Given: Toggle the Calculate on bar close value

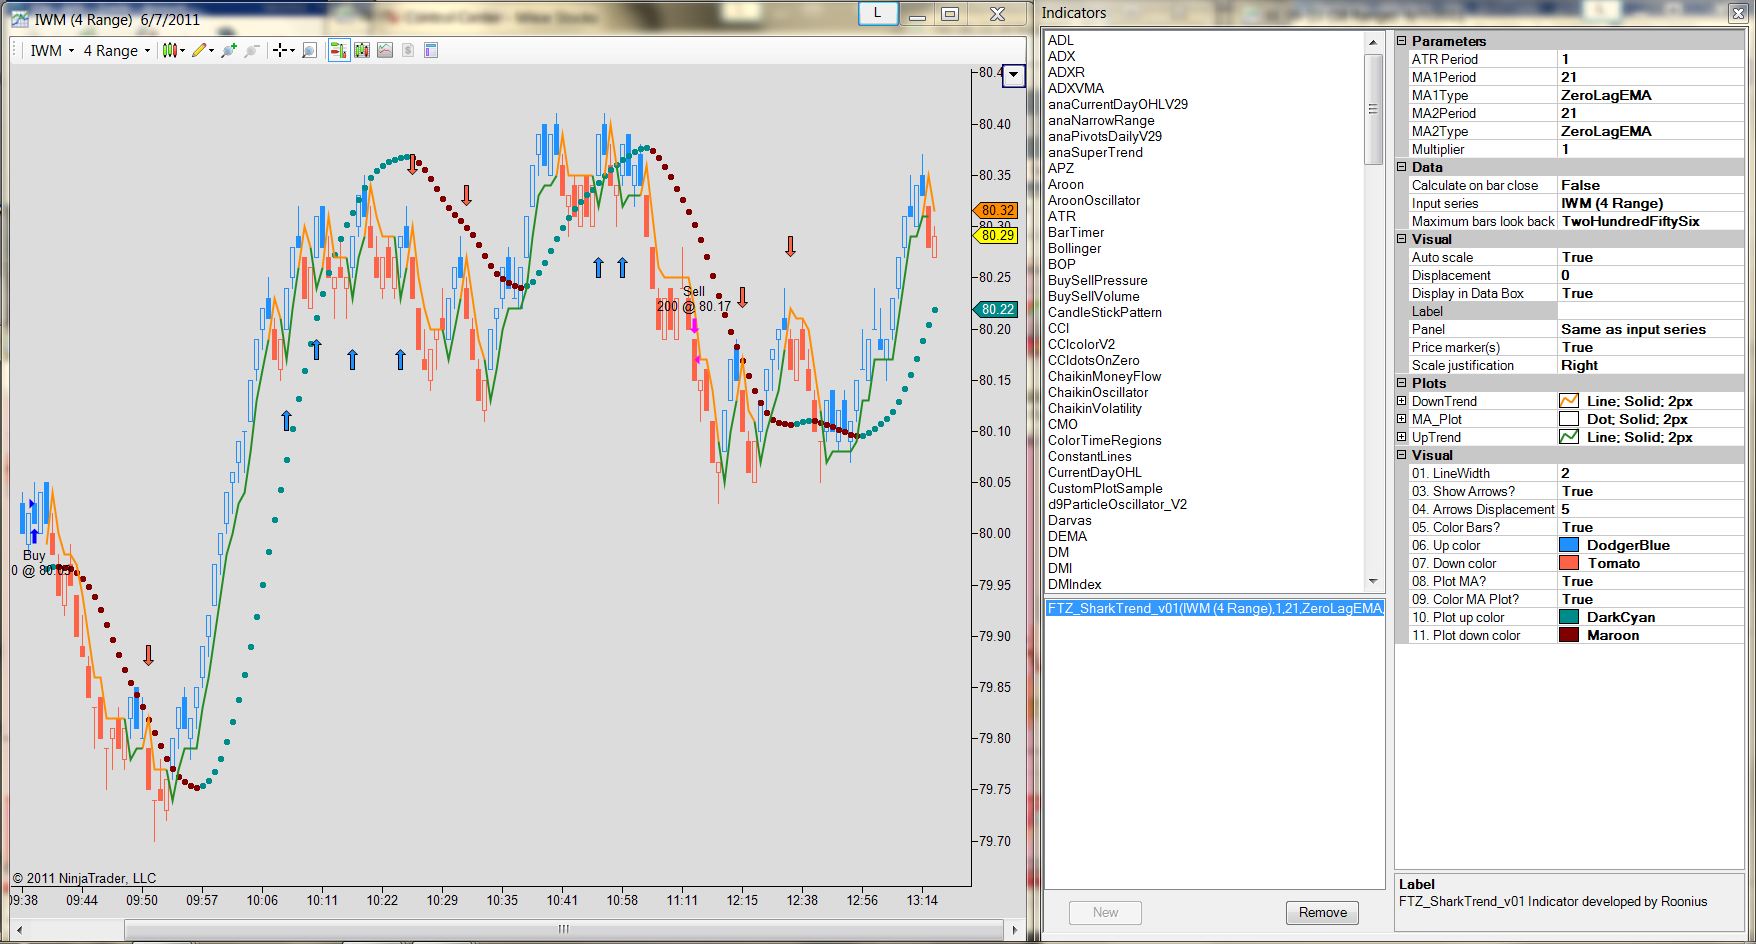Looking at the screenshot, I should click(x=1650, y=185).
